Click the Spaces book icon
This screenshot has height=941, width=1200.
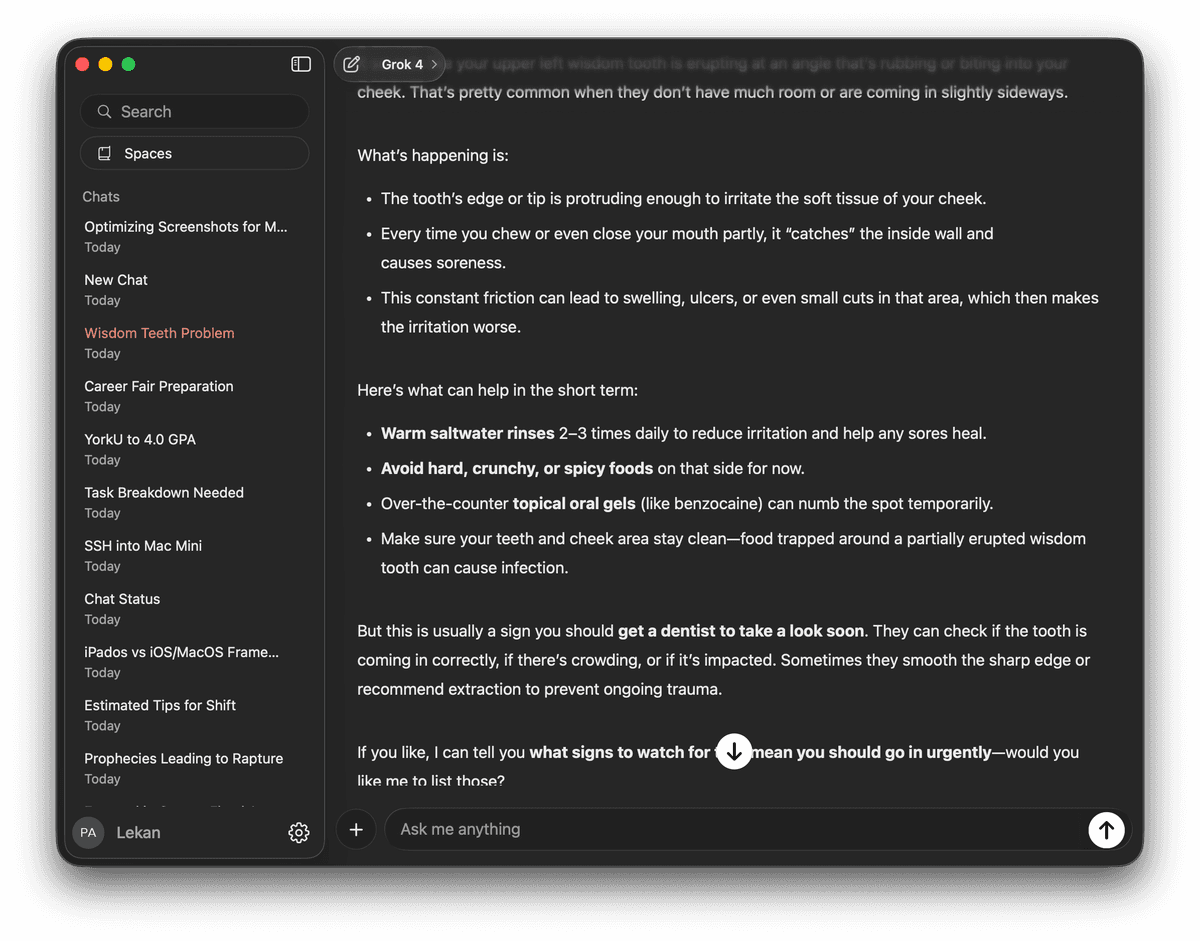pyautogui.click(x=104, y=153)
